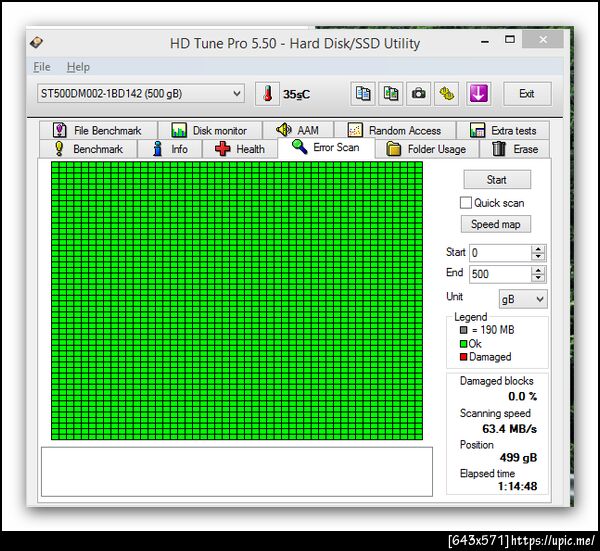The width and height of the screenshot is (600, 551).
Task: Click the red Damaged legend swatch
Action: (x=463, y=357)
